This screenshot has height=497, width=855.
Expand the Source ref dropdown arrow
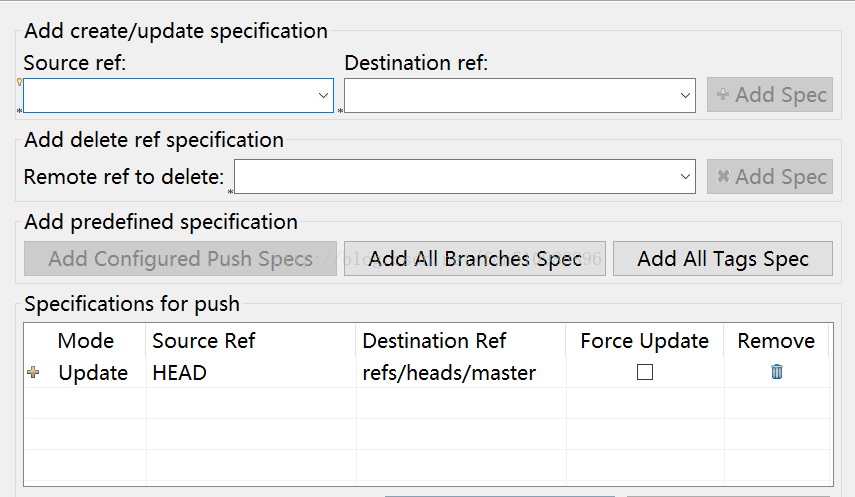(323, 95)
